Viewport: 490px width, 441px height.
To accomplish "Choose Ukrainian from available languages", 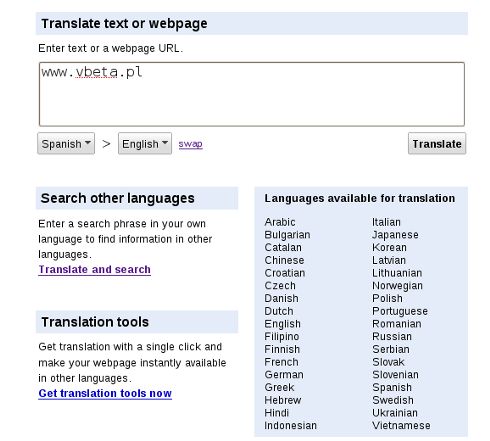I will [395, 413].
